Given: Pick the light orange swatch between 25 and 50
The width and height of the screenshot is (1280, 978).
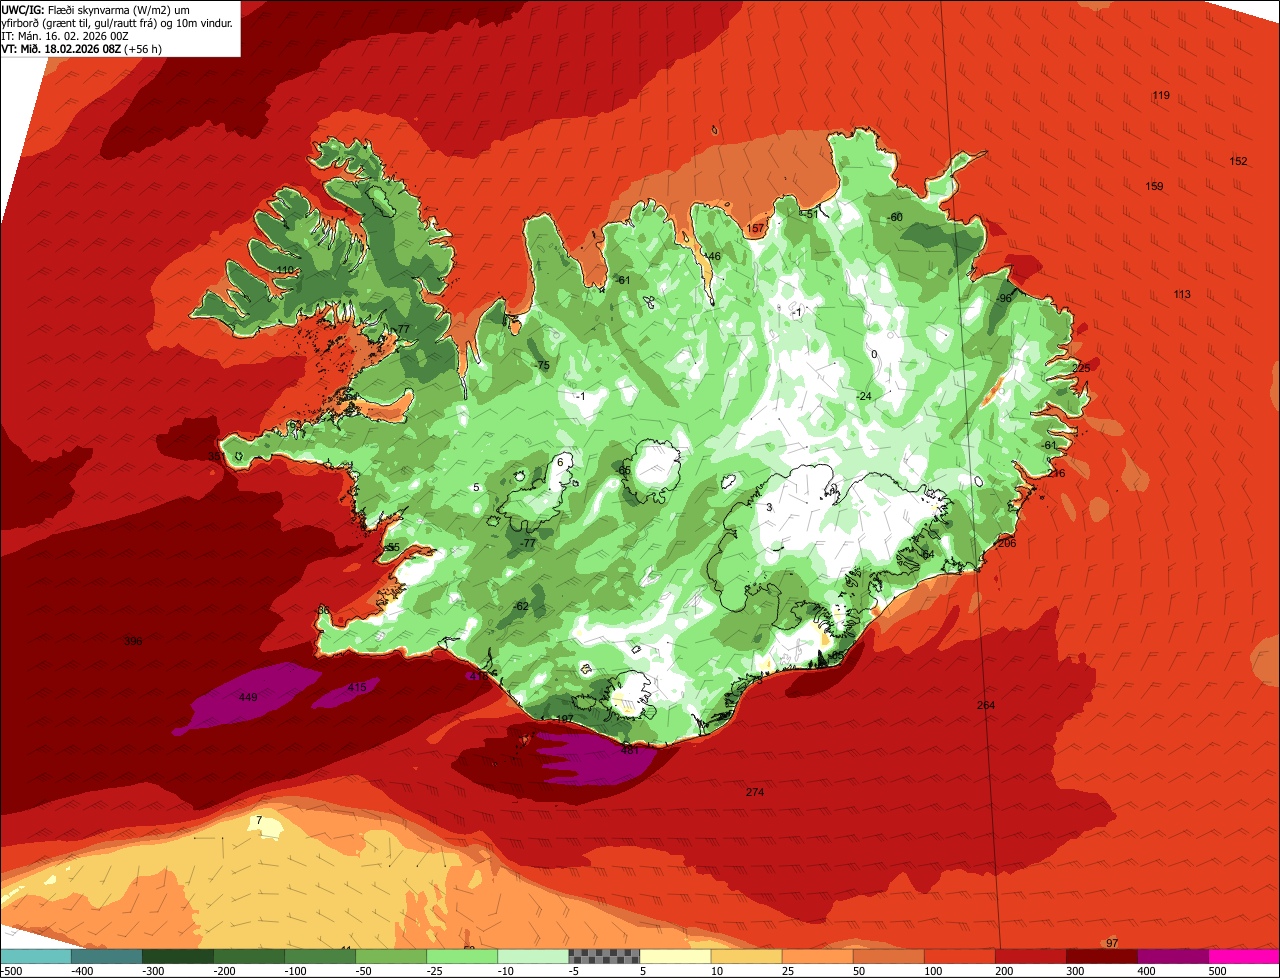Looking at the screenshot, I should click(x=816, y=957).
